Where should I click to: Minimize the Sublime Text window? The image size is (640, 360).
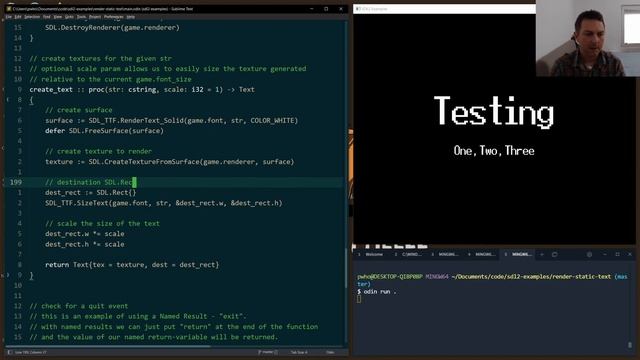312,9
